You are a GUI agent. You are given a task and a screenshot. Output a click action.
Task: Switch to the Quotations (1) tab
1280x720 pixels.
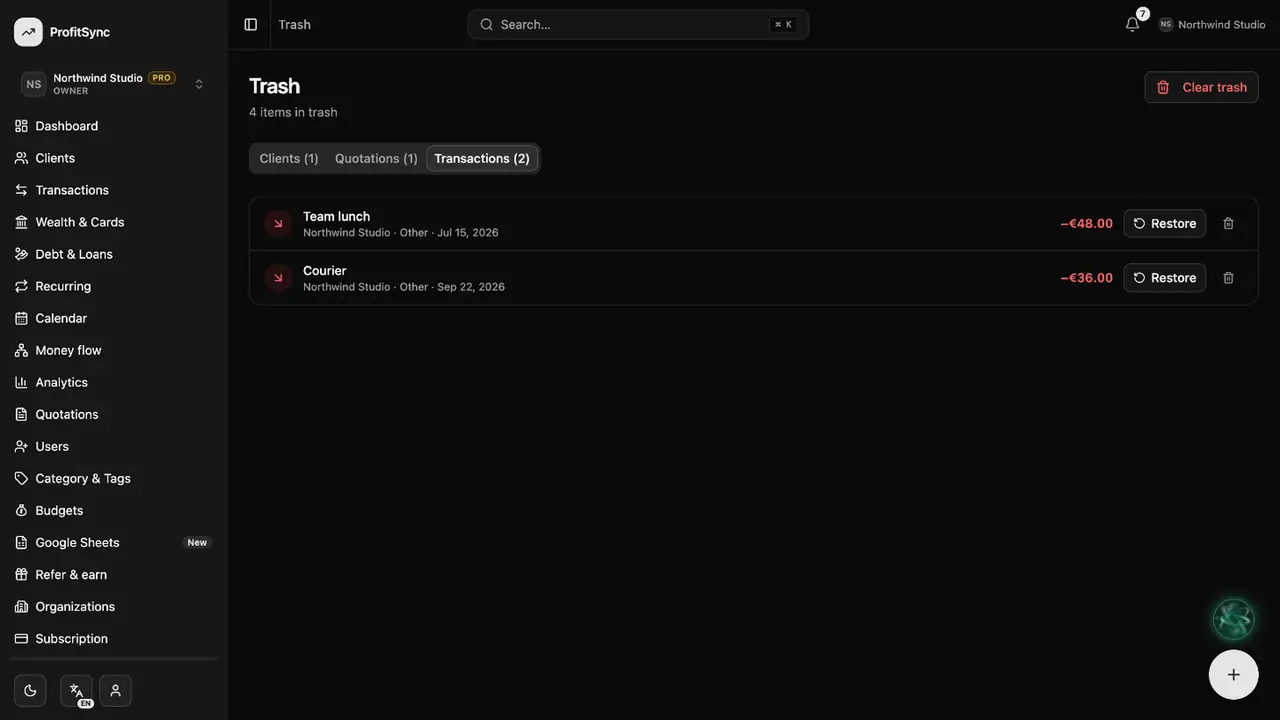[x=376, y=158]
